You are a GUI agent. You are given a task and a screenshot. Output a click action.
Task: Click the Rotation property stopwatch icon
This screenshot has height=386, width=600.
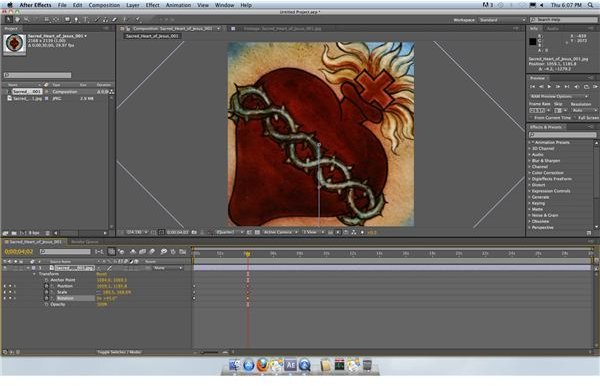[46, 298]
